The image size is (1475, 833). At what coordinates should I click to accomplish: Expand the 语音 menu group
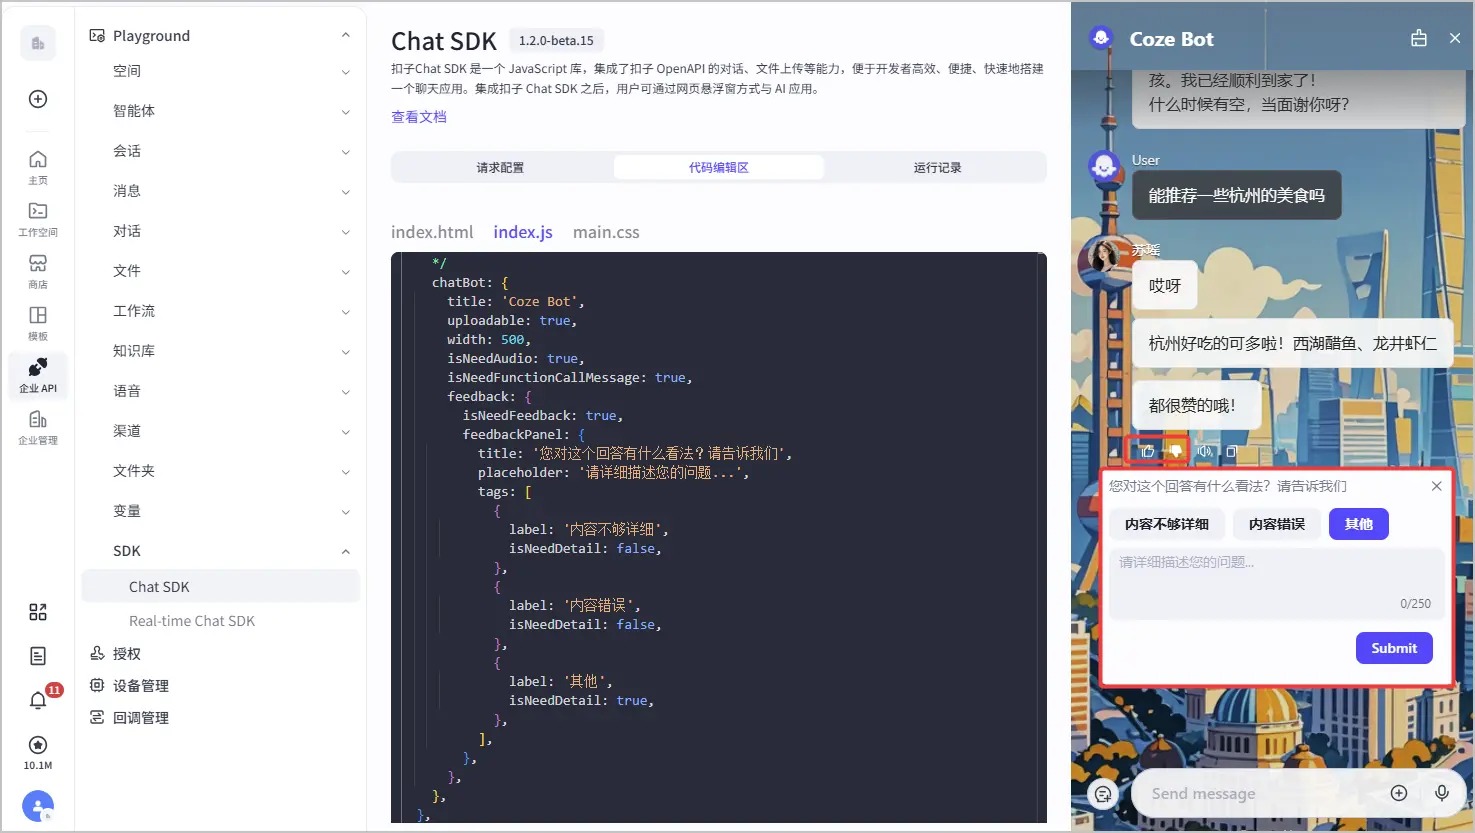(x=346, y=392)
